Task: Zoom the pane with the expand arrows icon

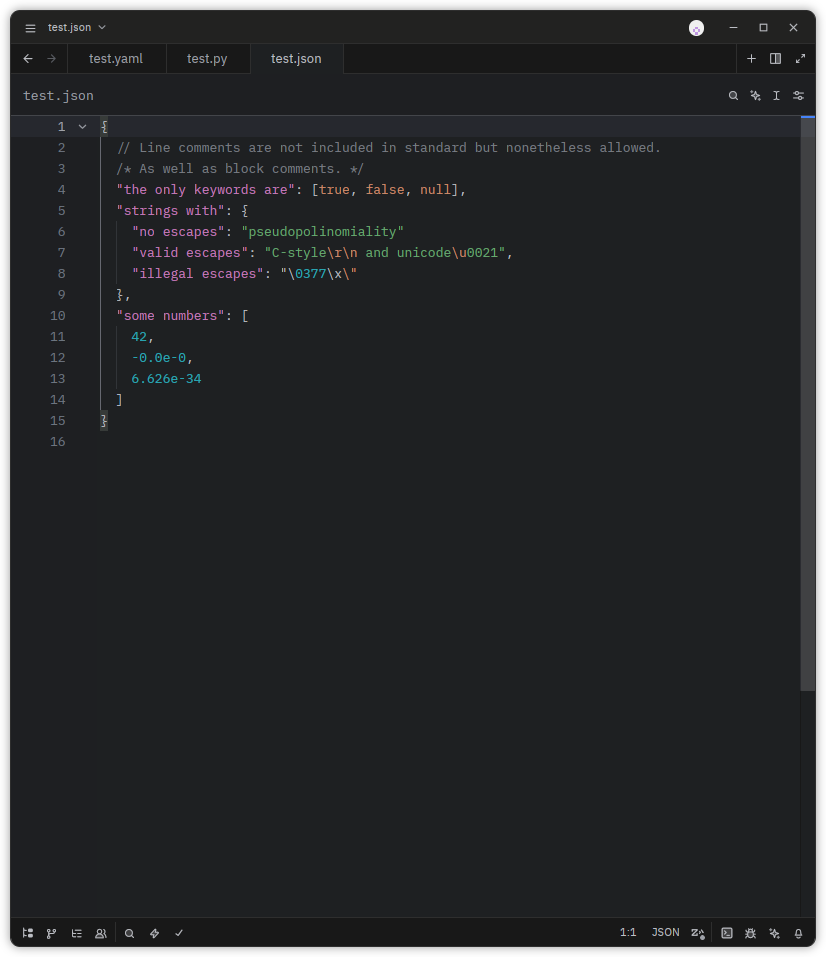Action: coord(800,59)
